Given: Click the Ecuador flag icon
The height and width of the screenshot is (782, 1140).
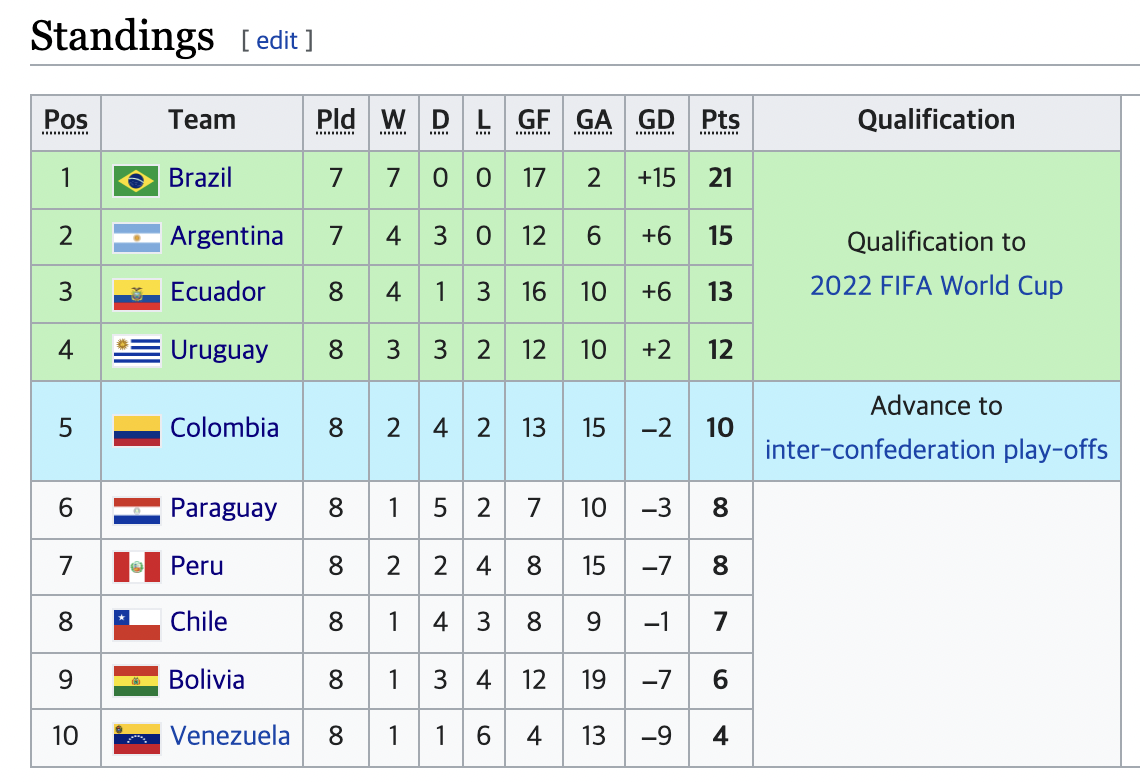Looking at the screenshot, I should coord(137,294).
